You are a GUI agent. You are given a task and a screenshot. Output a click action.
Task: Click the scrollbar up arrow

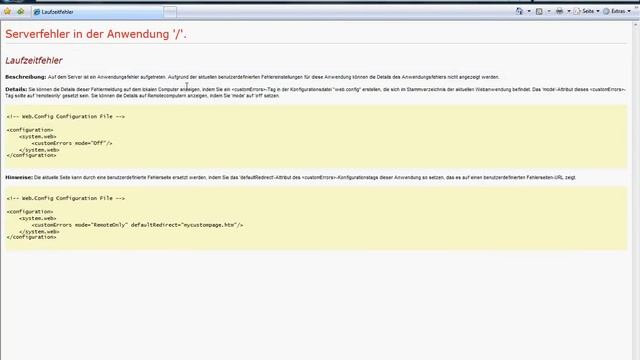pos(636,25)
